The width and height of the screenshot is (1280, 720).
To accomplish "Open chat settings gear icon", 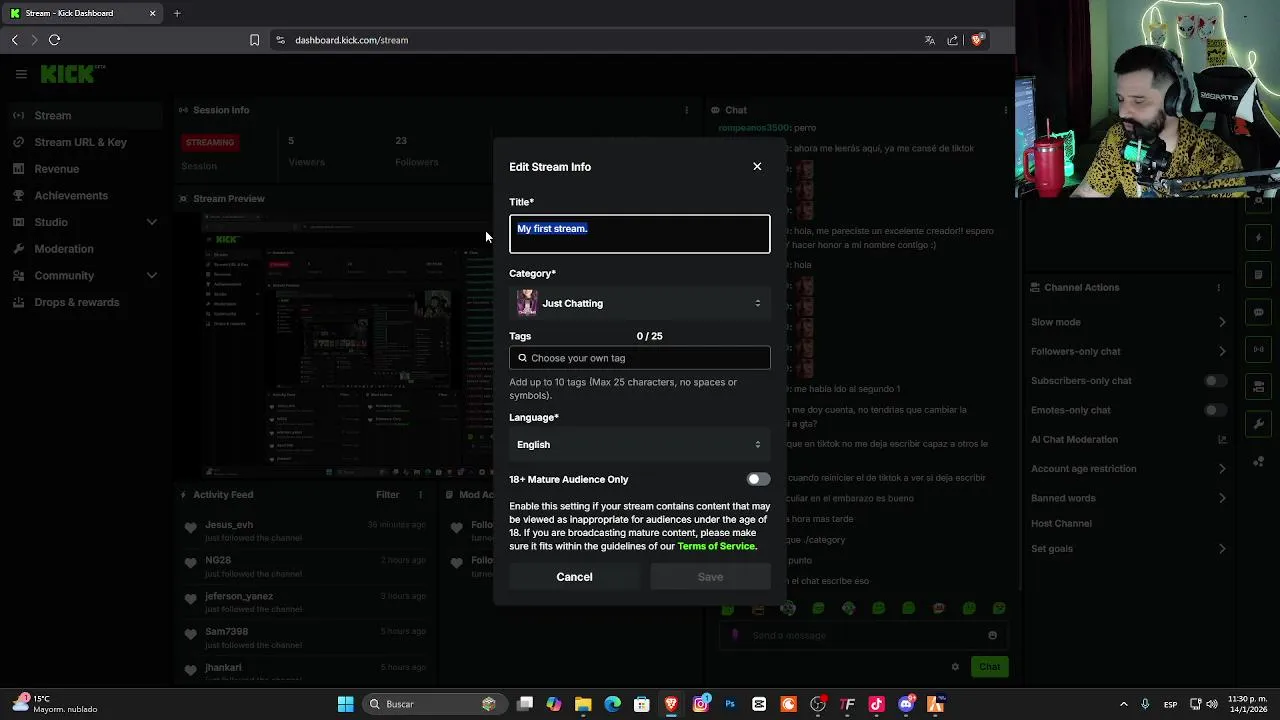I will pyautogui.click(x=955, y=667).
